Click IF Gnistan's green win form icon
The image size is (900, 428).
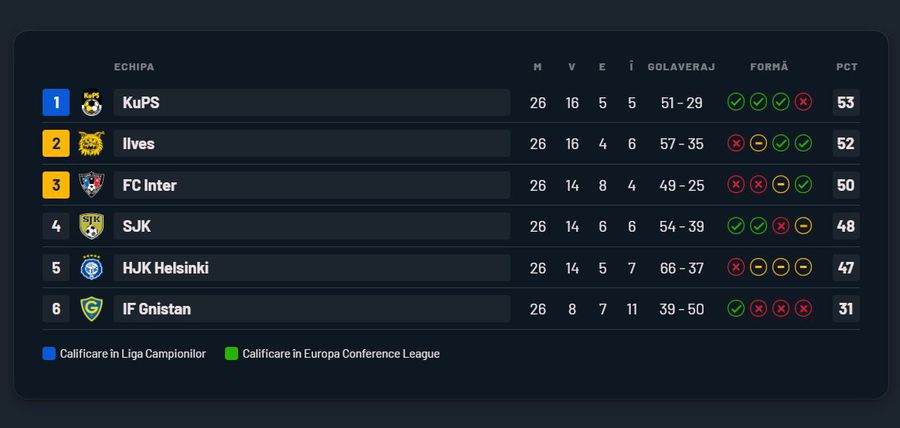(736, 309)
